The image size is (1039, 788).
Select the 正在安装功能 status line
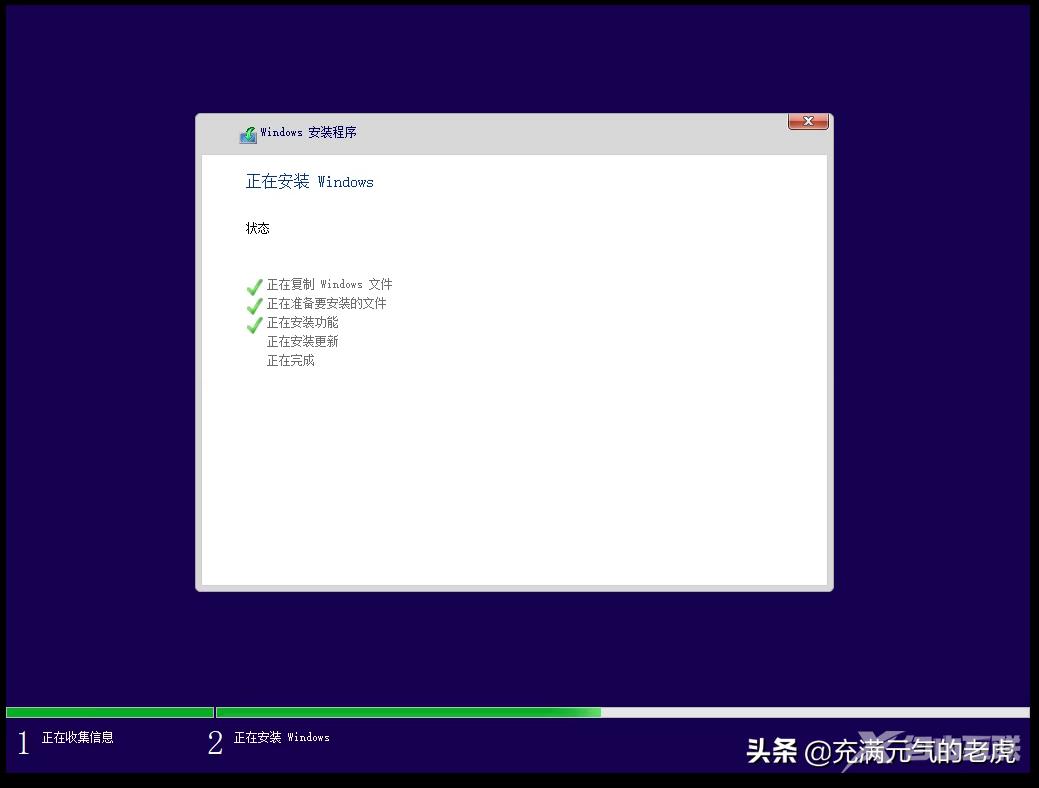pyautogui.click(x=302, y=323)
